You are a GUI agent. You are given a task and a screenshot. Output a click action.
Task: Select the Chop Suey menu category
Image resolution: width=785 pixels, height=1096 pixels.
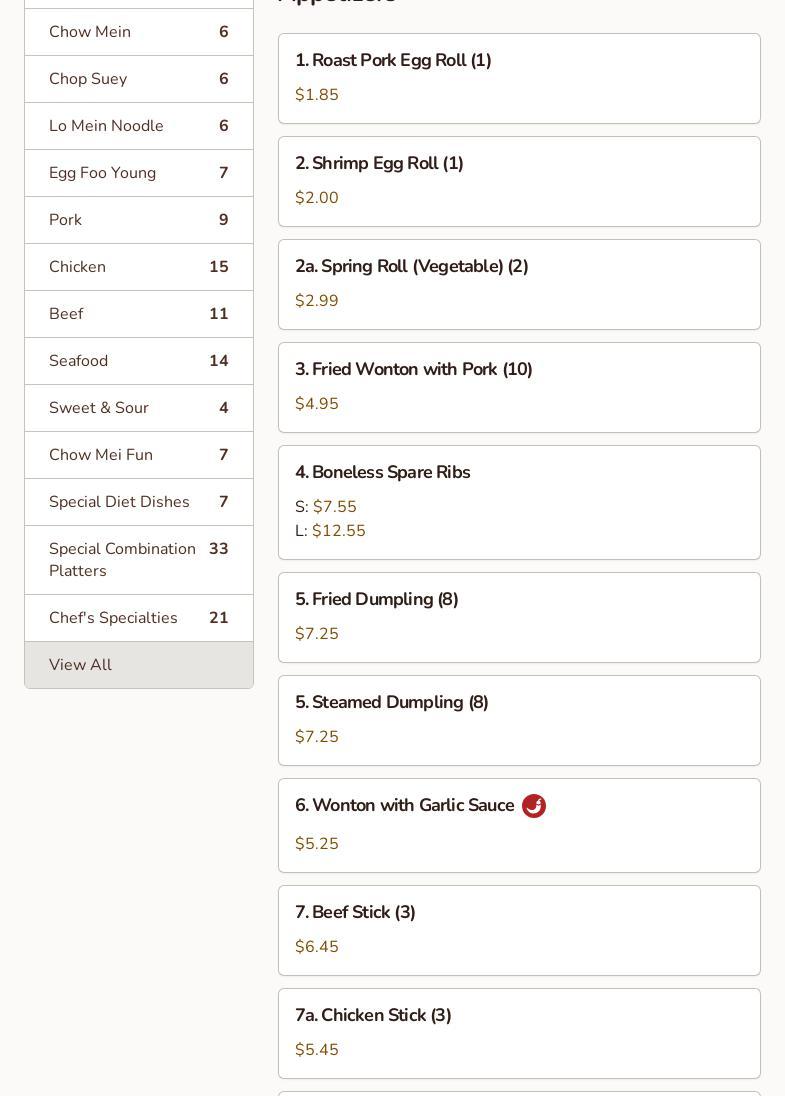click(x=138, y=79)
